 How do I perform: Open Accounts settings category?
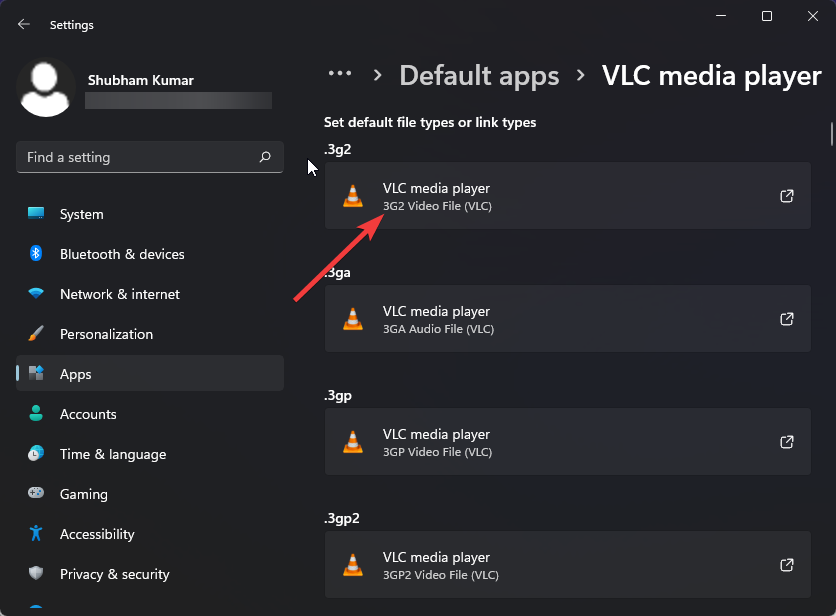(150, 414)
